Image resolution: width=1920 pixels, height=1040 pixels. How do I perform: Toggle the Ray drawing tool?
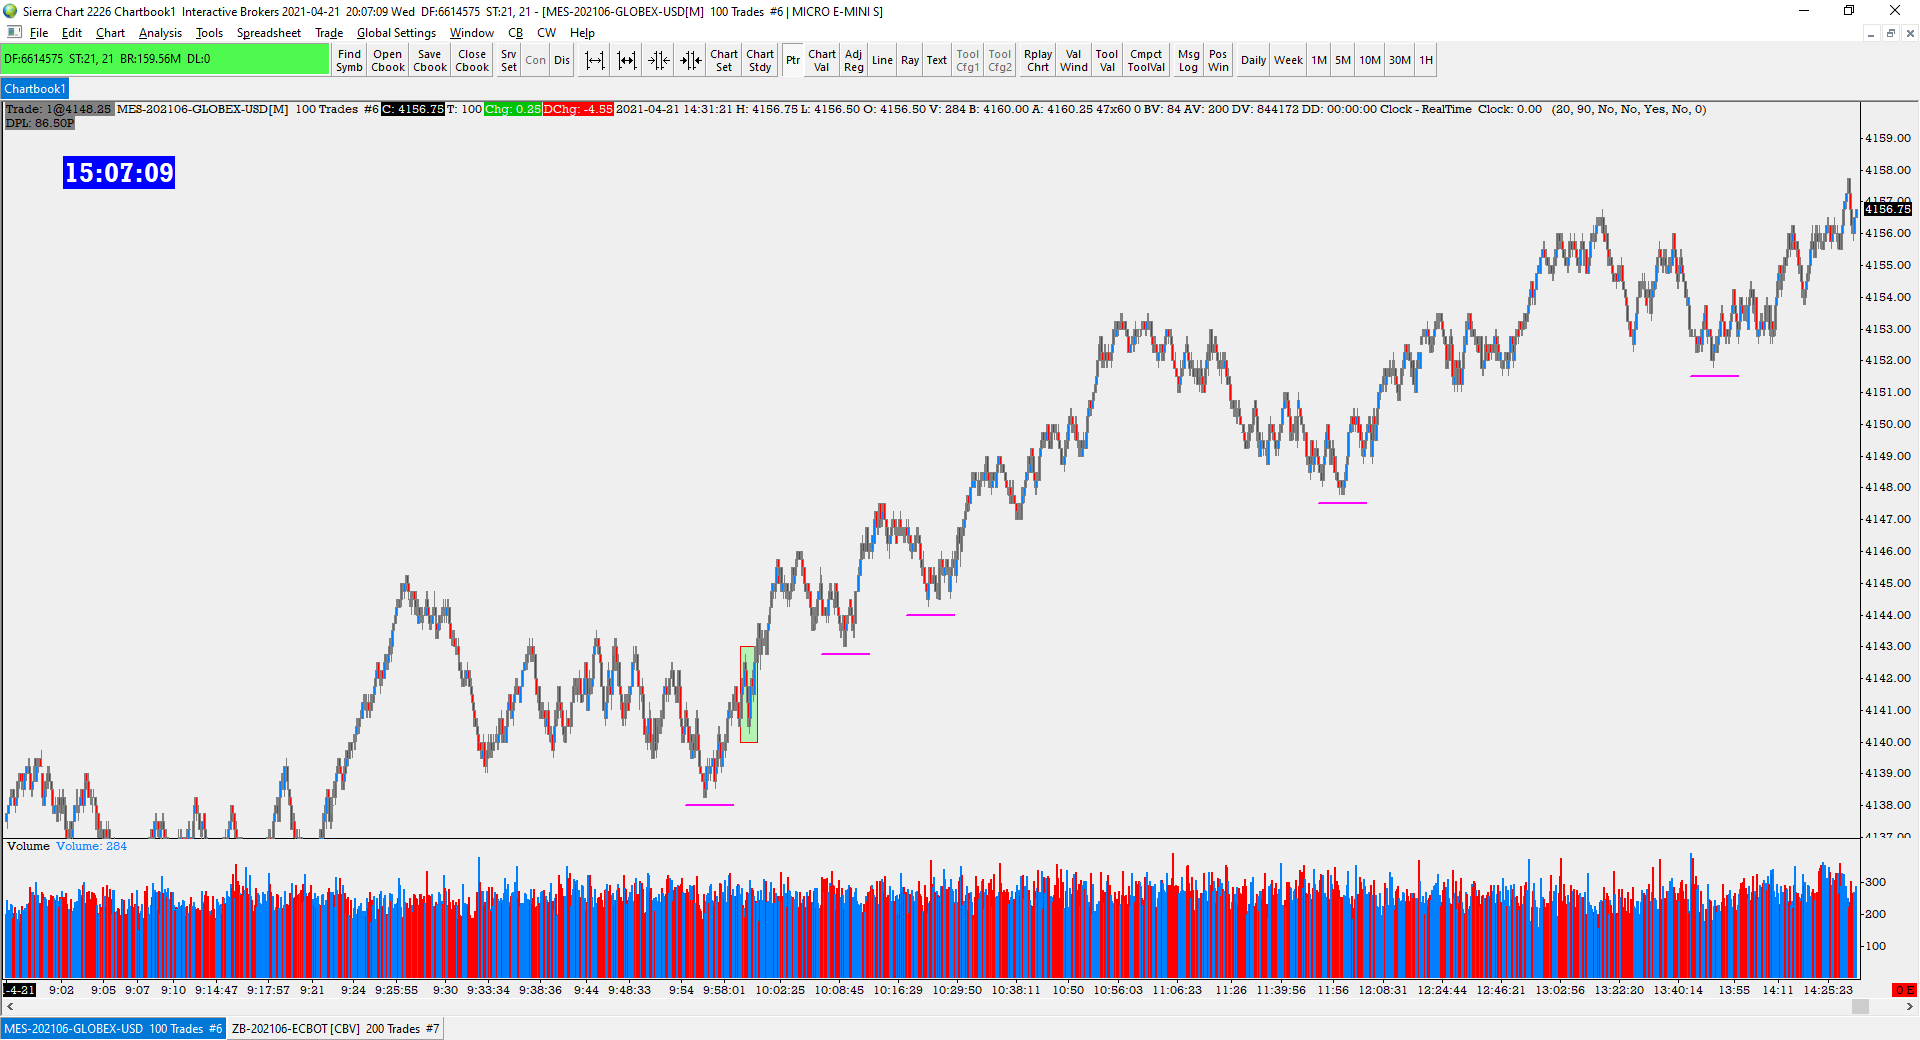point(910,60)
